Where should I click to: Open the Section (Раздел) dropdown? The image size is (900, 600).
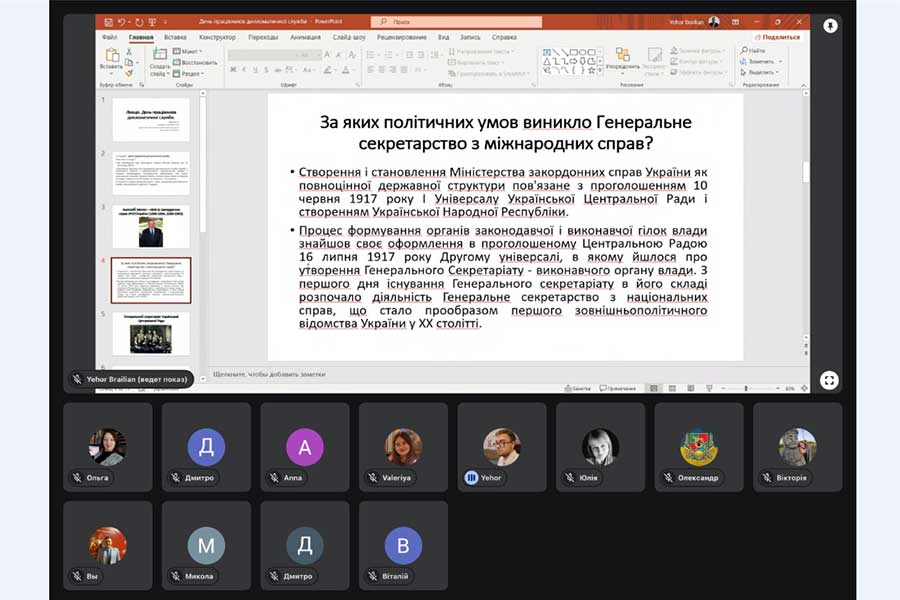pos(188,73)
